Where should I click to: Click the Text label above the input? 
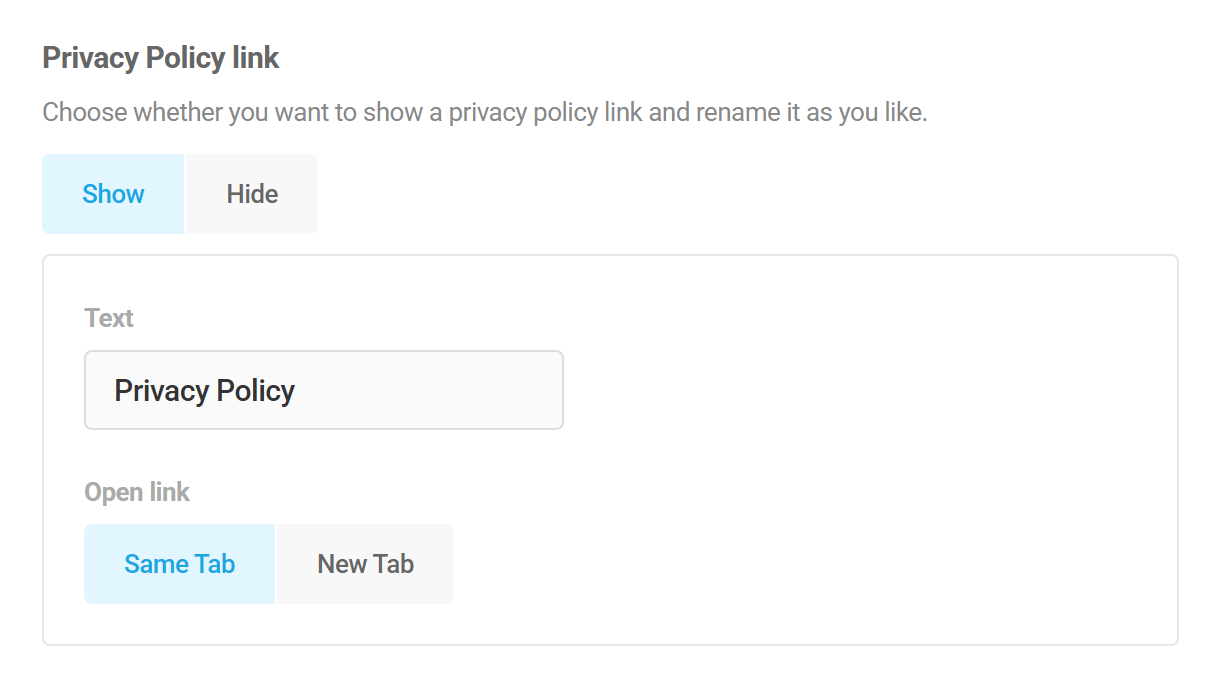pyautogui.click(x=108, y=318)
